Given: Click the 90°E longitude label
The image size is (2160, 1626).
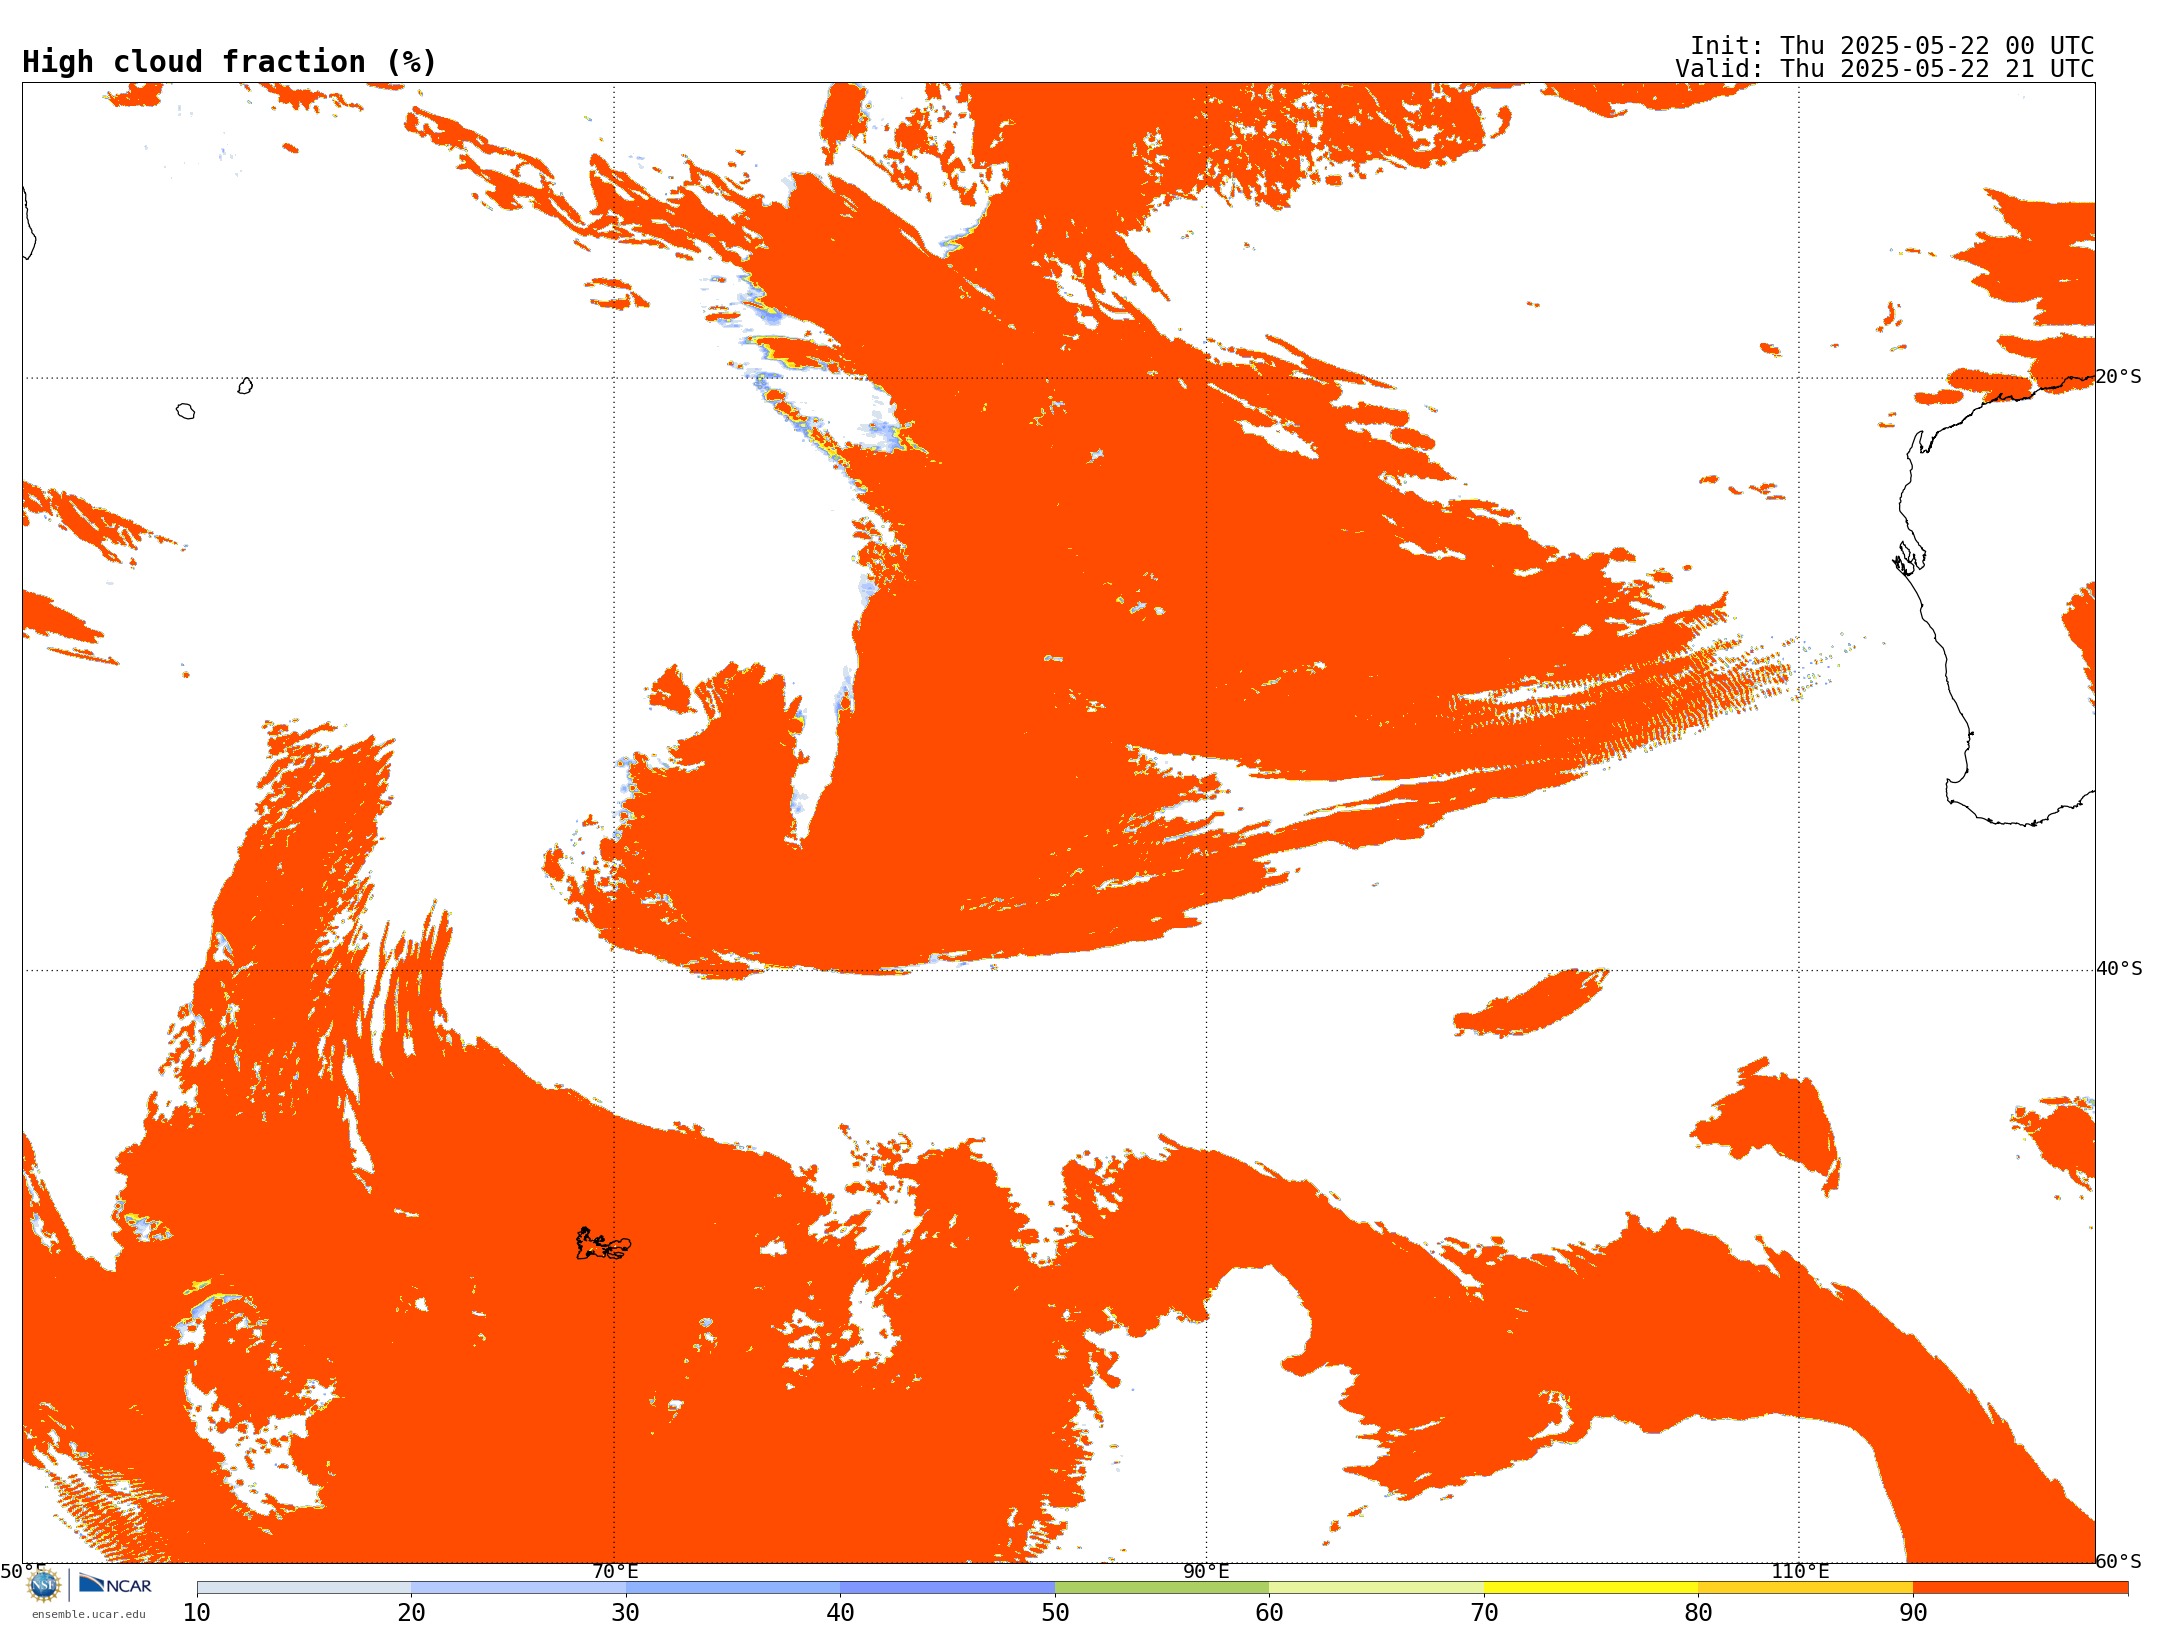Looking at the screenshot, I should pyautogui.click(x=1206, y=1571).
